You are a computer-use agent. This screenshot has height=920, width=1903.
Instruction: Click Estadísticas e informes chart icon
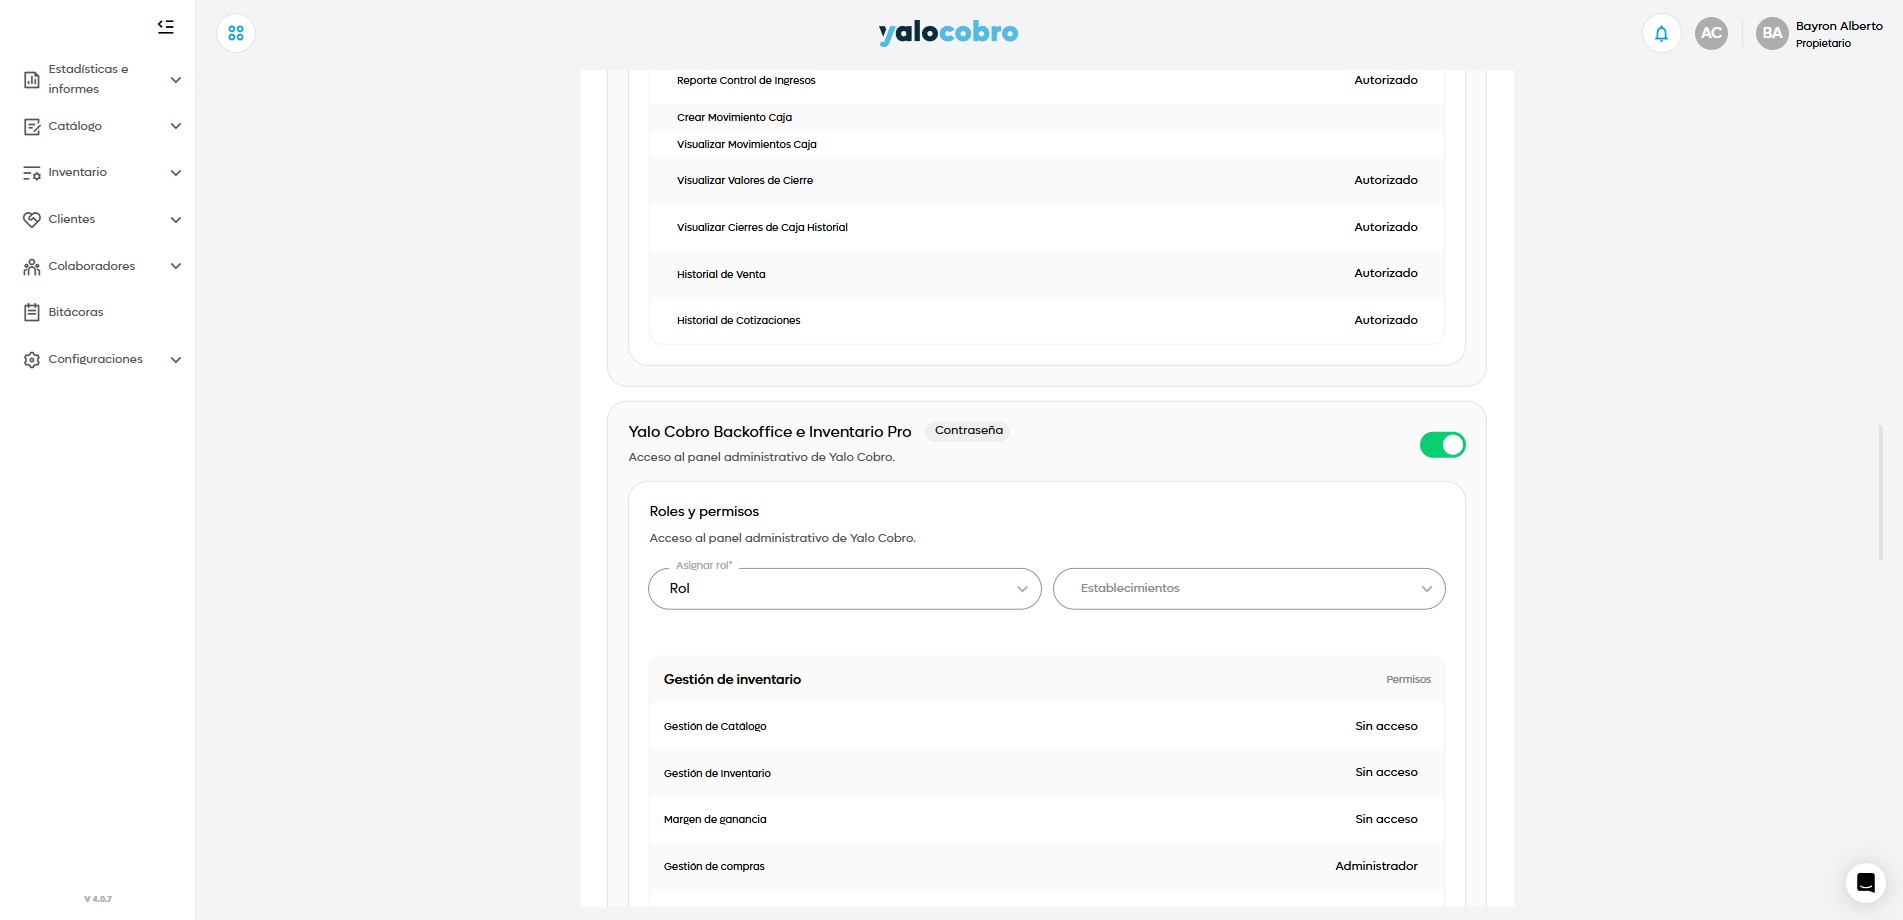coord(32,79)
